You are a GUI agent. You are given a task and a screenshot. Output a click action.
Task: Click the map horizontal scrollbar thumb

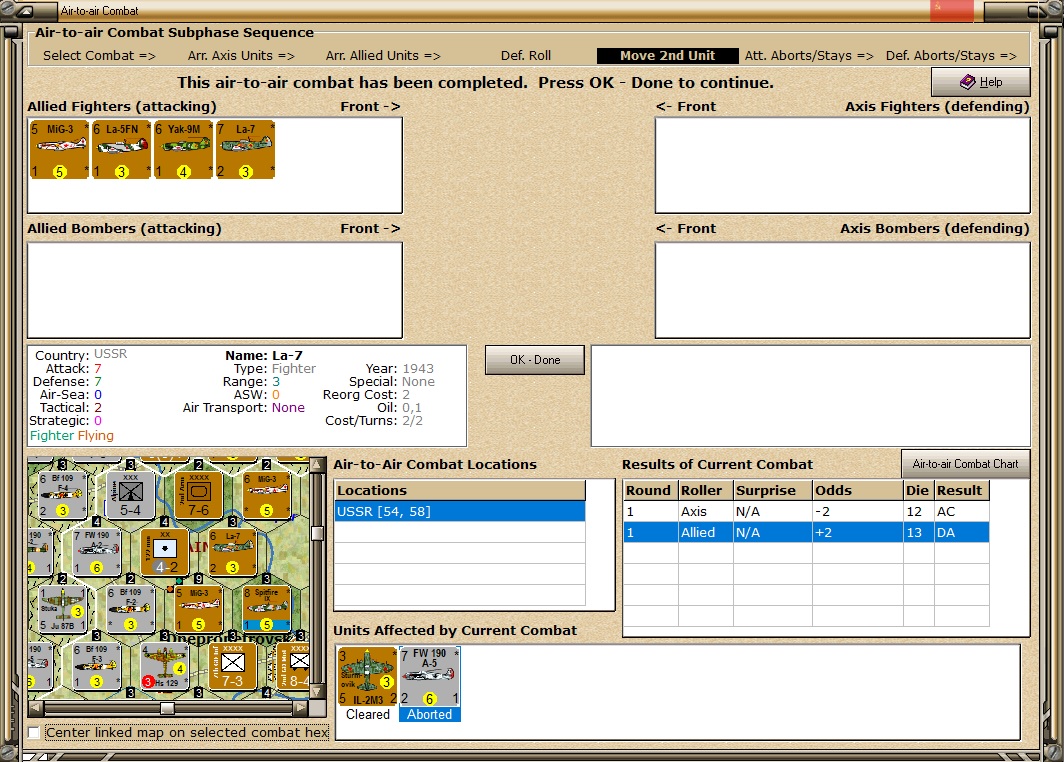(x=168, y=708)
